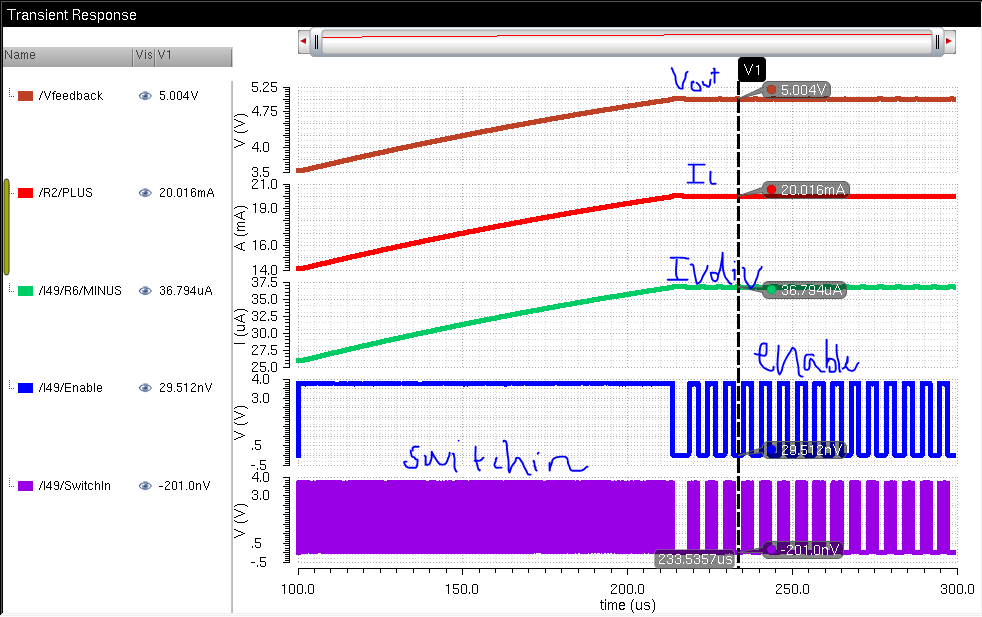Click the Vis column header
982x617 pixels.
tap(143, 56)
